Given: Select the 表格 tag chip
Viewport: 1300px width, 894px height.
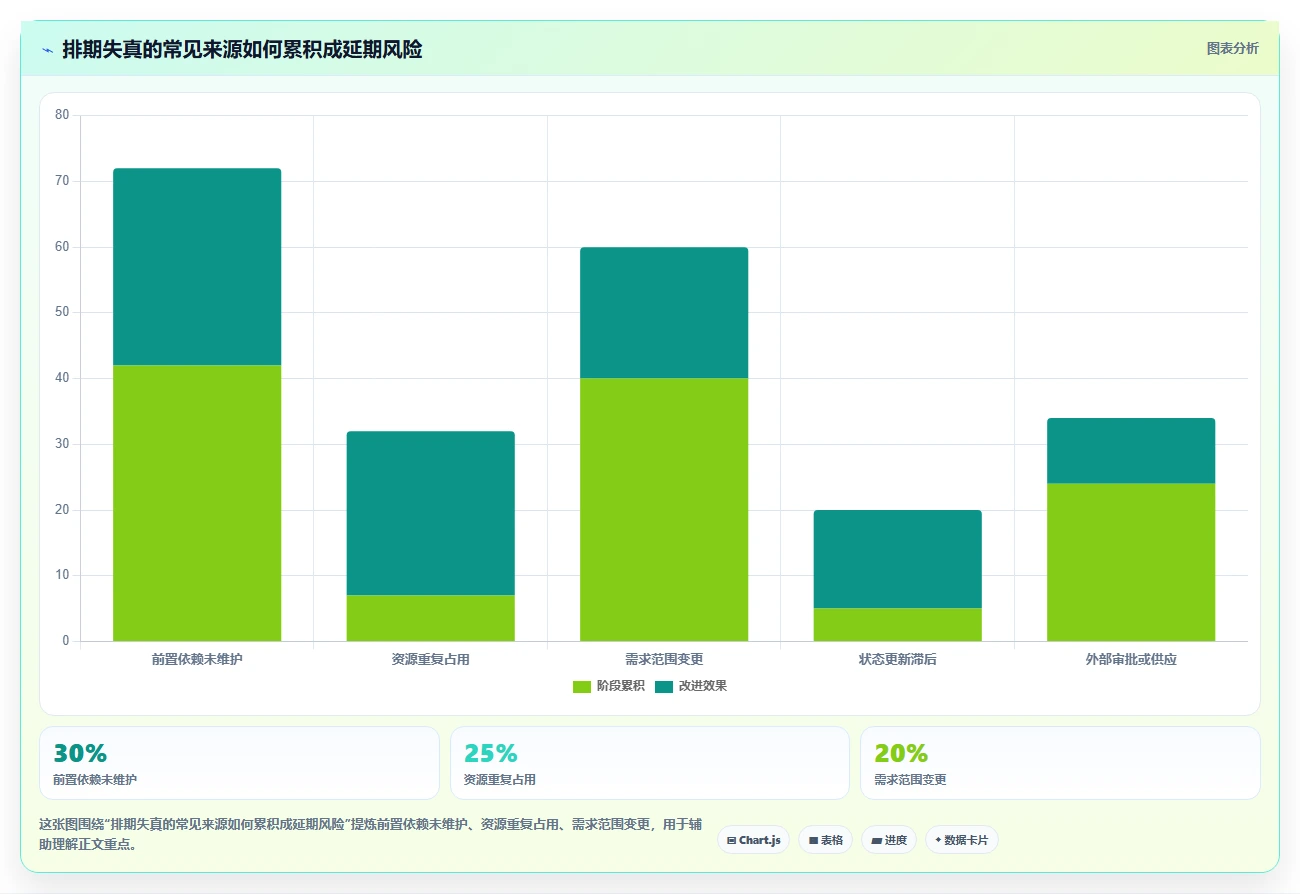Looking at the screenshot, I should [825, 840].
